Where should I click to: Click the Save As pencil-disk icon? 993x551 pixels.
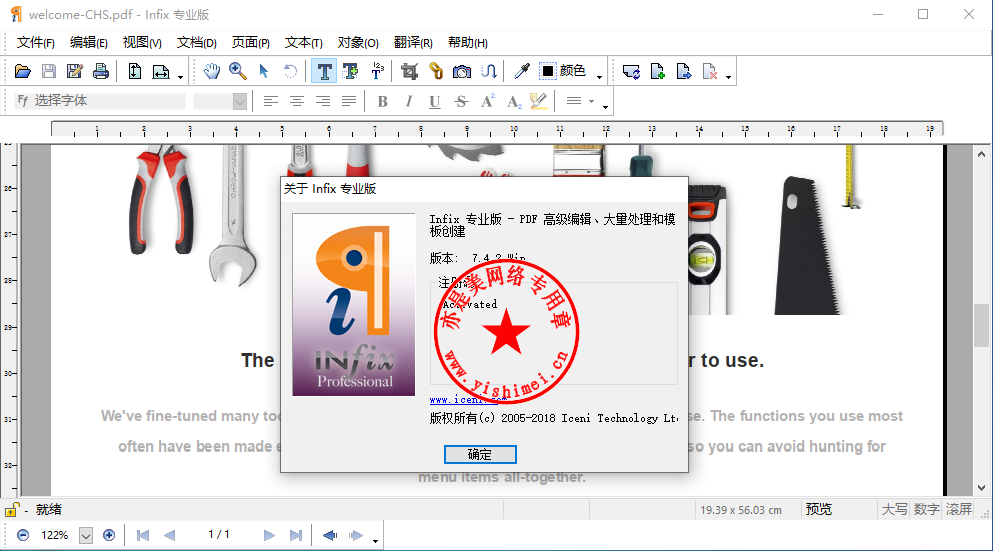pyautogui.click(x=75, y=71)
